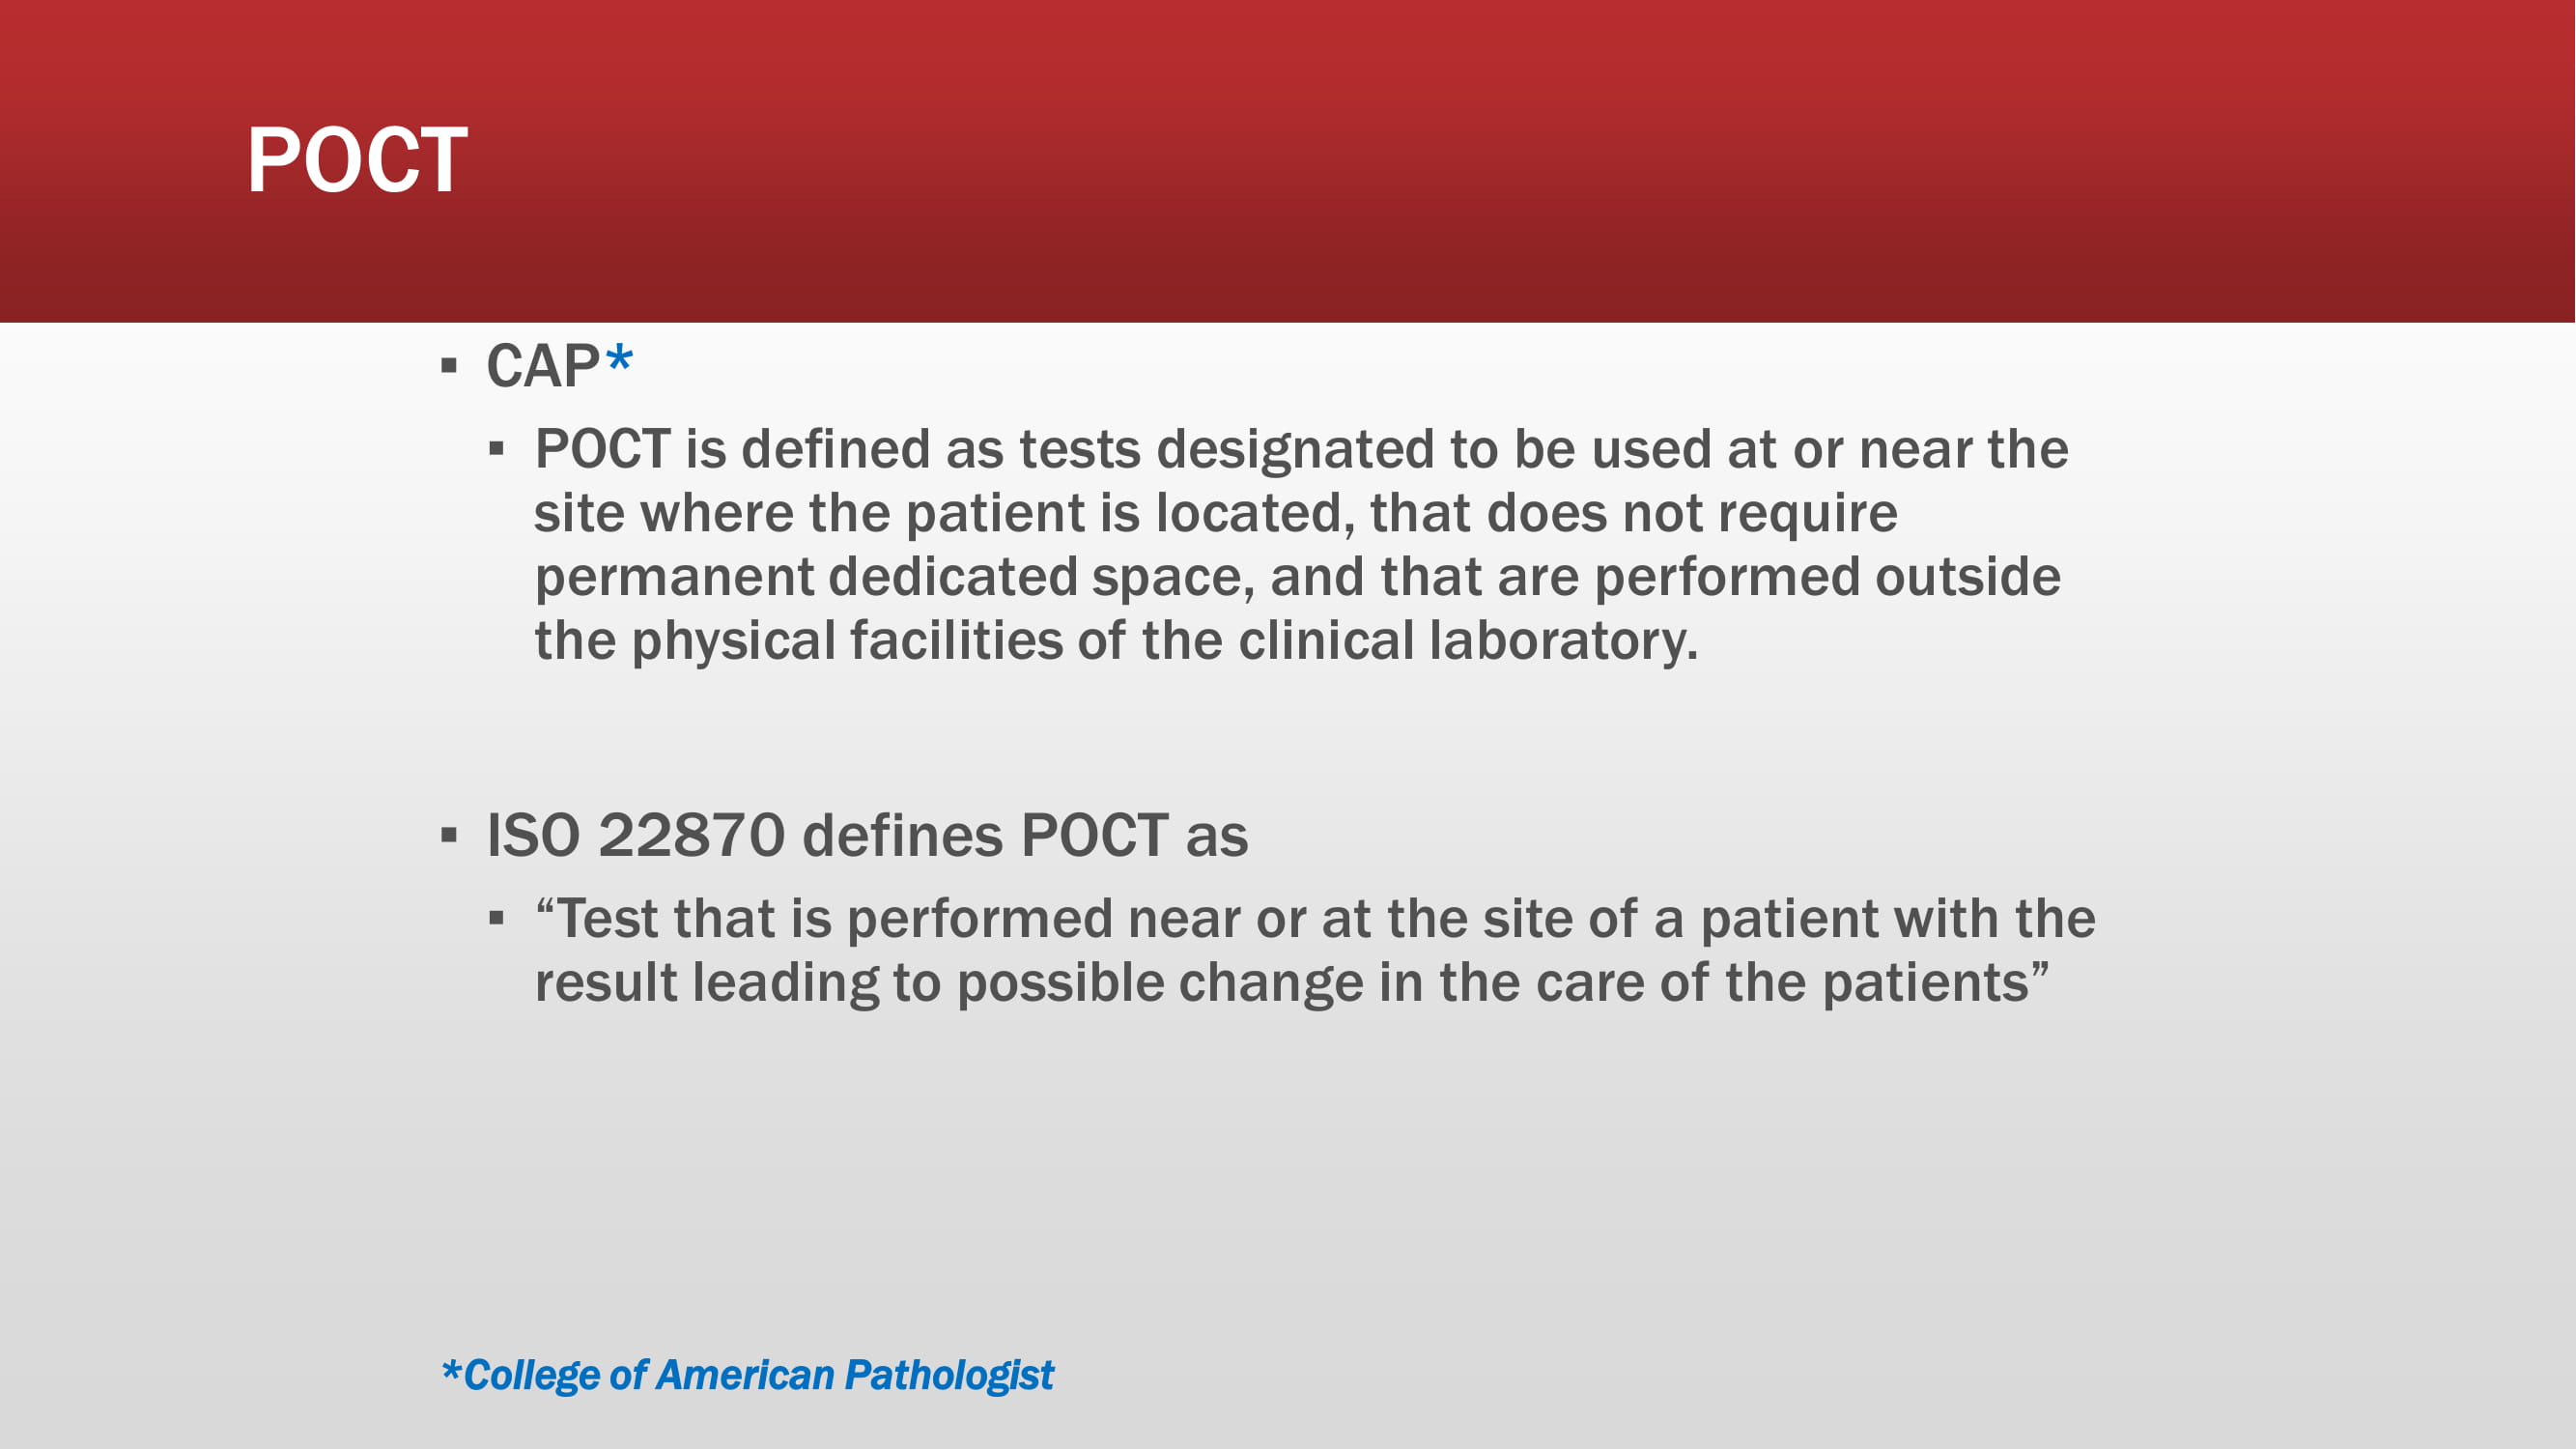This screenshot has width=2576, height=1449.
Task: Click the line starting 'permanent dedicated space'
Action: (x=1297, y=577)
